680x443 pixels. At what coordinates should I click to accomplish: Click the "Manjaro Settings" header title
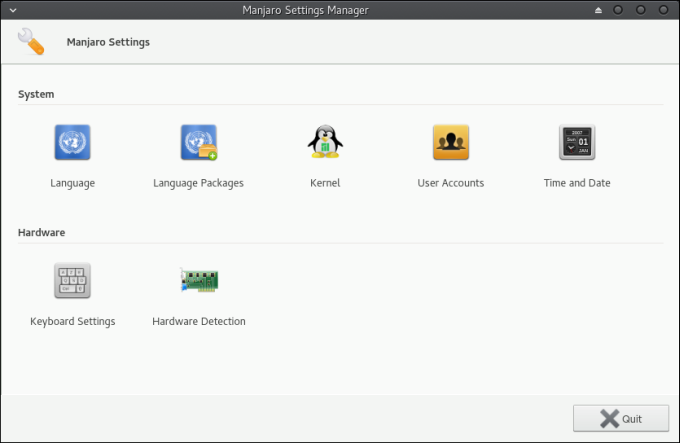108,42
